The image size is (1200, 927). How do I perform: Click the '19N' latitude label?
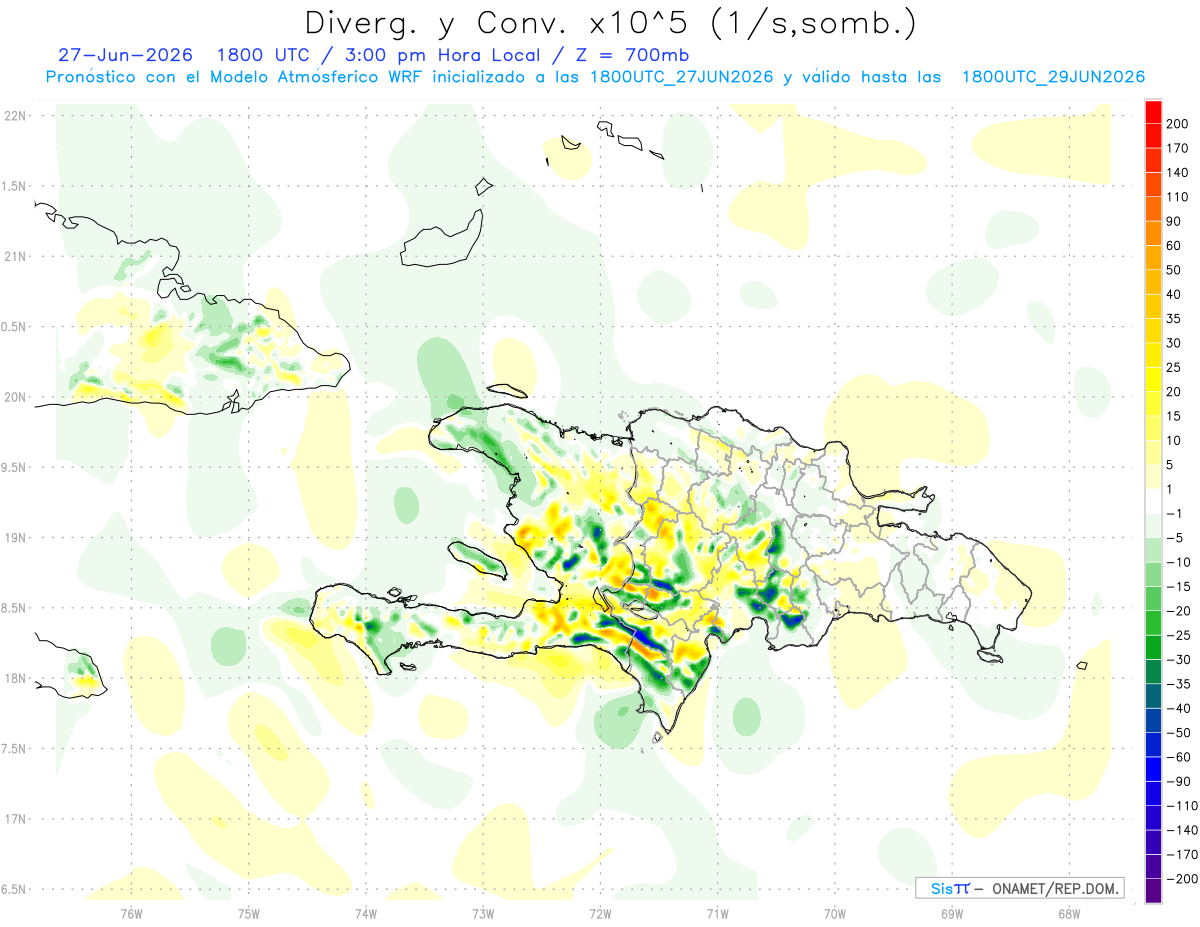click(x=14, y=537)
